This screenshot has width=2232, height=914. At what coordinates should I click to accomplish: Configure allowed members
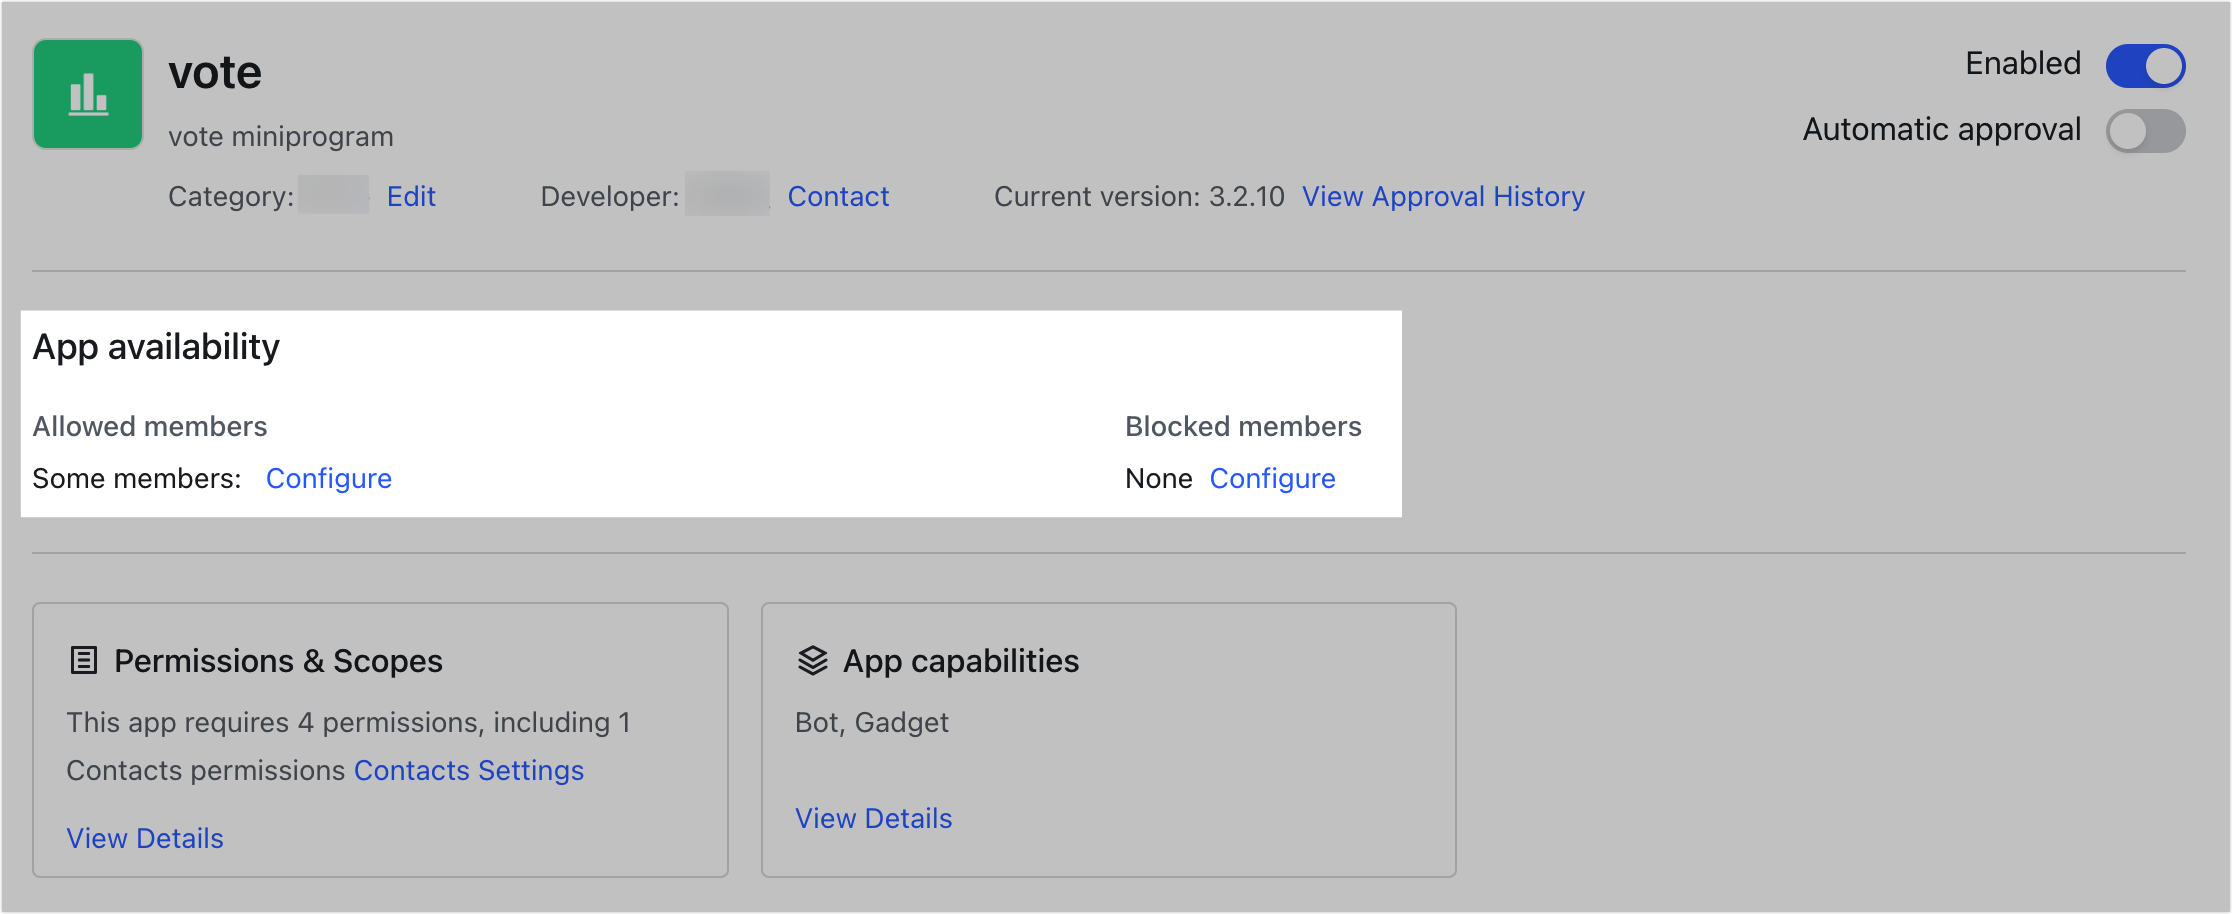pyautogui.click(x=329, y=478)
